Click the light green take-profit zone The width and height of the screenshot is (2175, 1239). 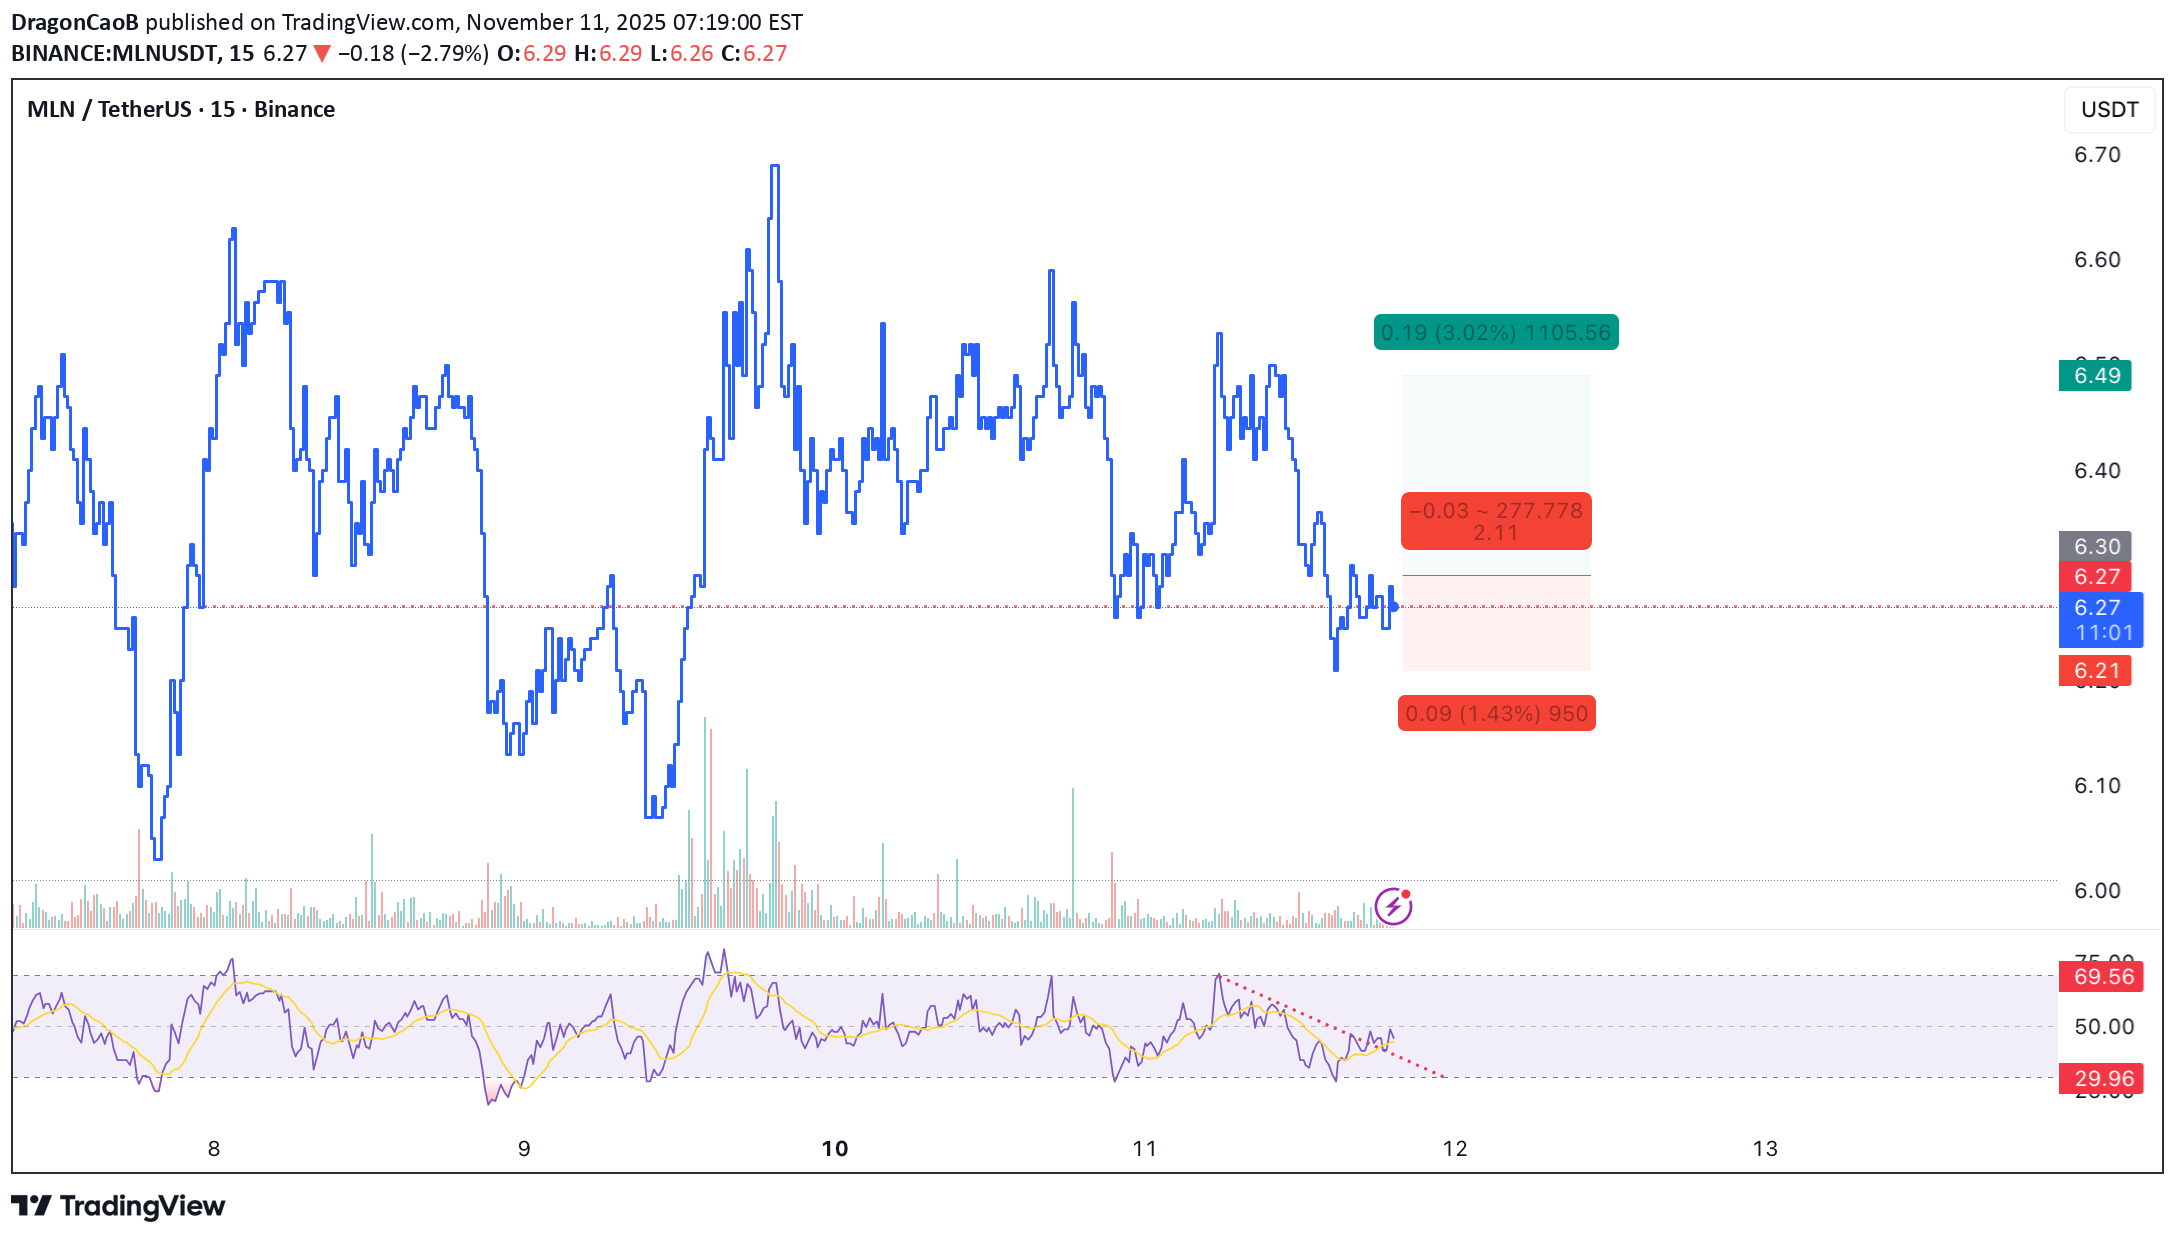(x=1496, y=435)
